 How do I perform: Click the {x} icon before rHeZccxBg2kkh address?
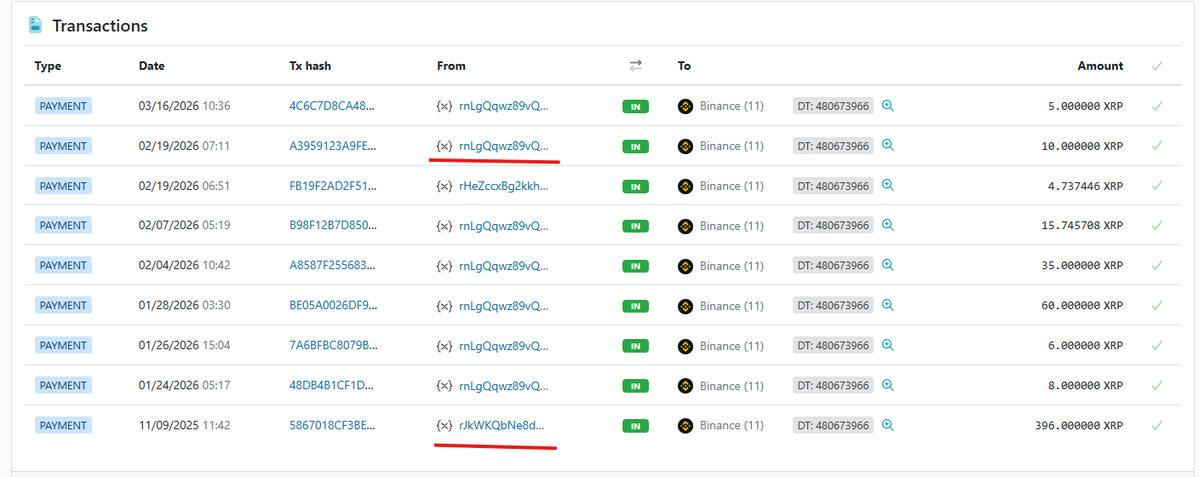pyautogui.click(x=444, y=186)
